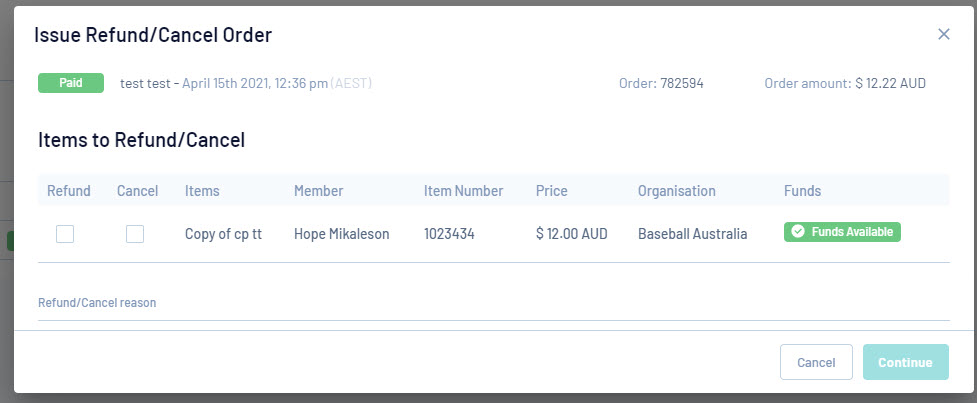Click the Order: 782594 text

point(661,83)
